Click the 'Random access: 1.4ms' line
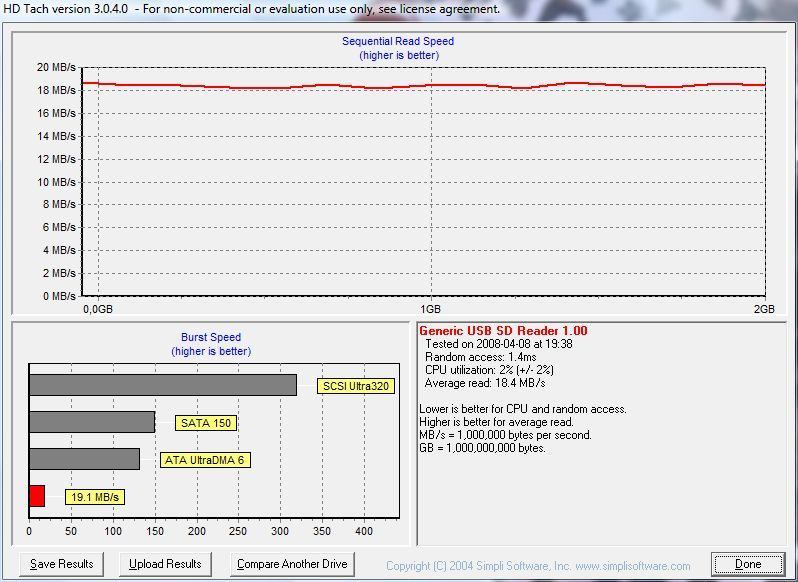The height and width of the screenshot is (582, 798). 480,357
